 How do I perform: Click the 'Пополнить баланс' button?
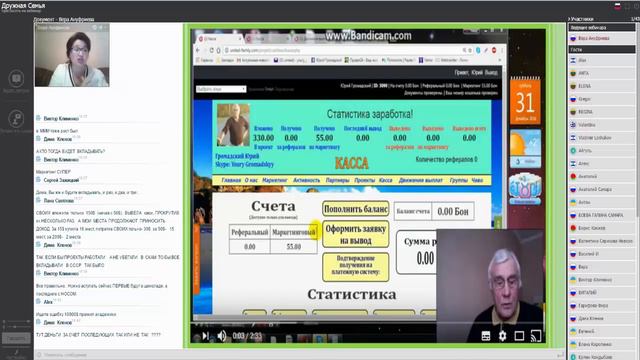(356, 209)
